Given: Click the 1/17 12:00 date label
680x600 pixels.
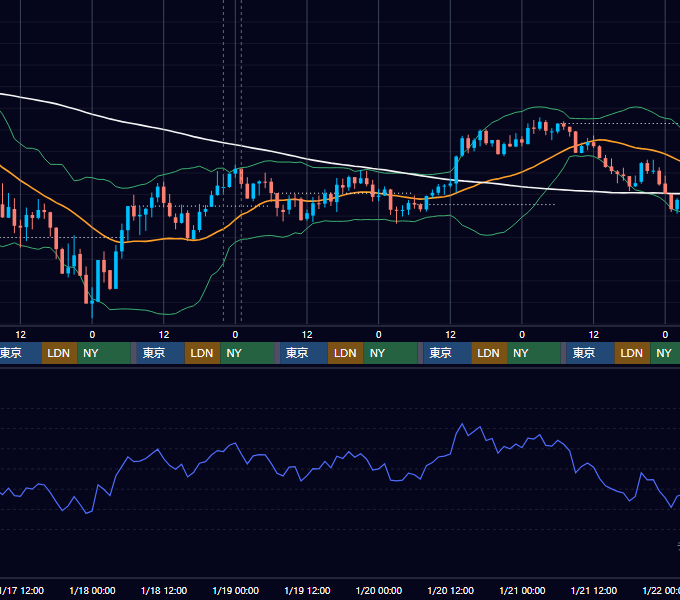Looking at the screenshot, I should point(22,590).
